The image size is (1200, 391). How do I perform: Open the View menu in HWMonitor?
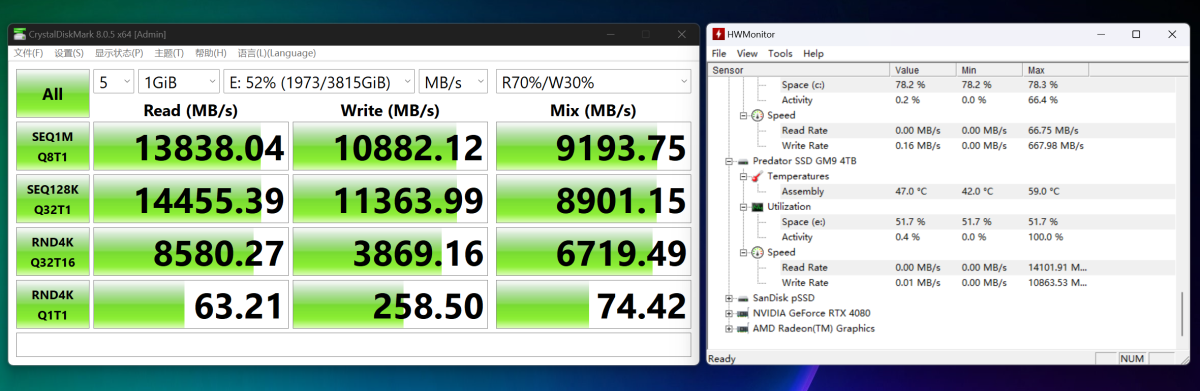tap(747, 53)
